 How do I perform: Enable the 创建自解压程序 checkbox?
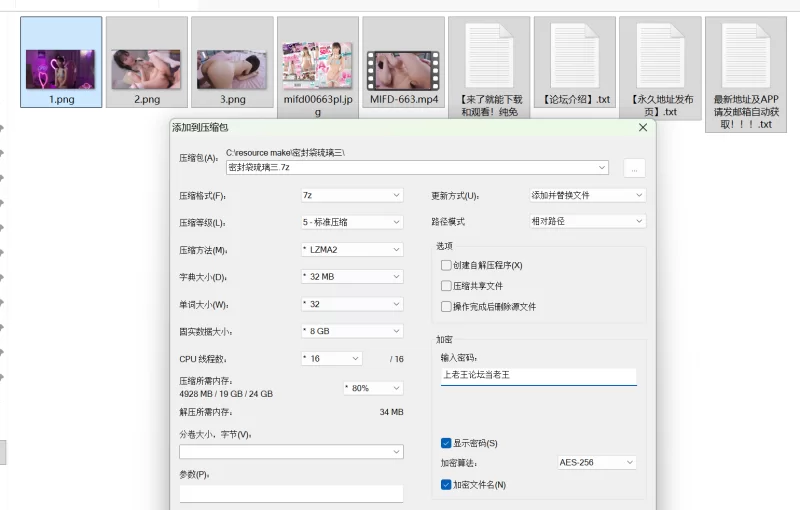(446, 265)
